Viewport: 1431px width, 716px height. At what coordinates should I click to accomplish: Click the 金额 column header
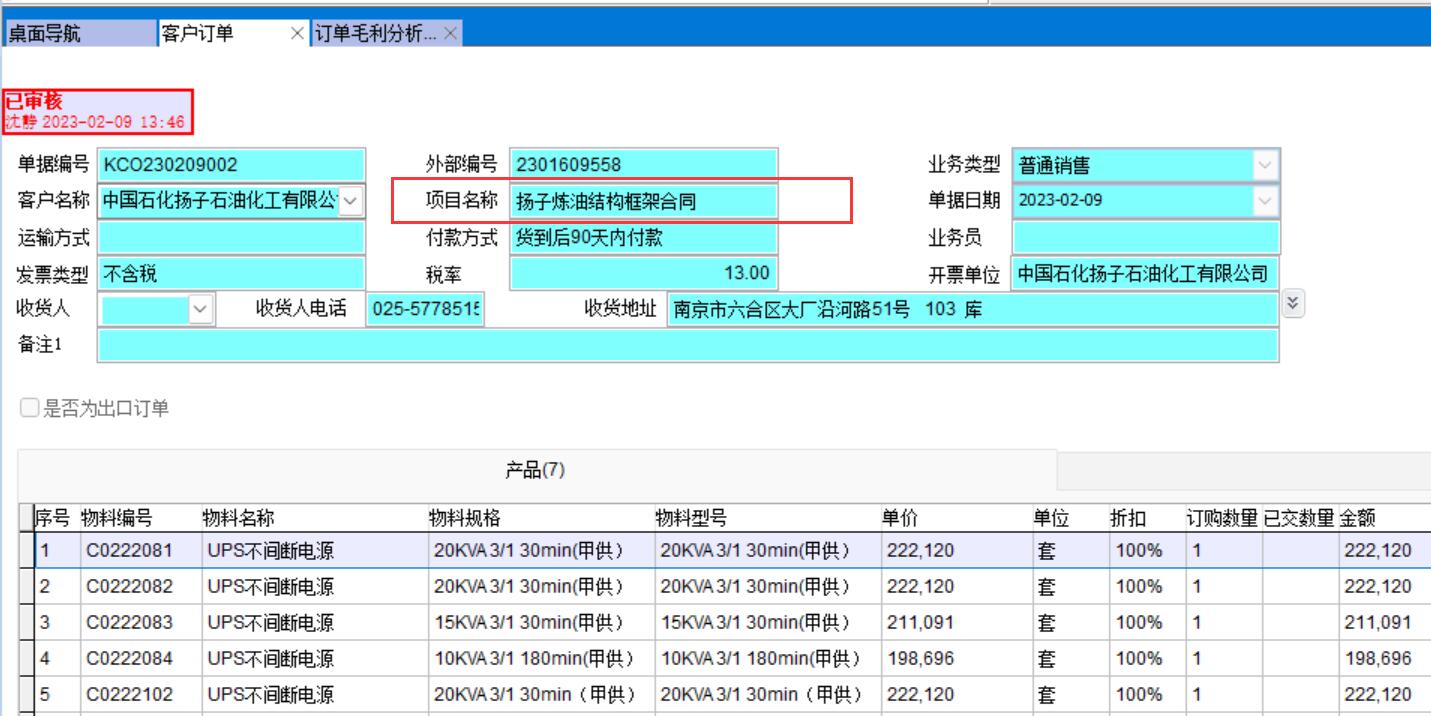point(1360,518)
